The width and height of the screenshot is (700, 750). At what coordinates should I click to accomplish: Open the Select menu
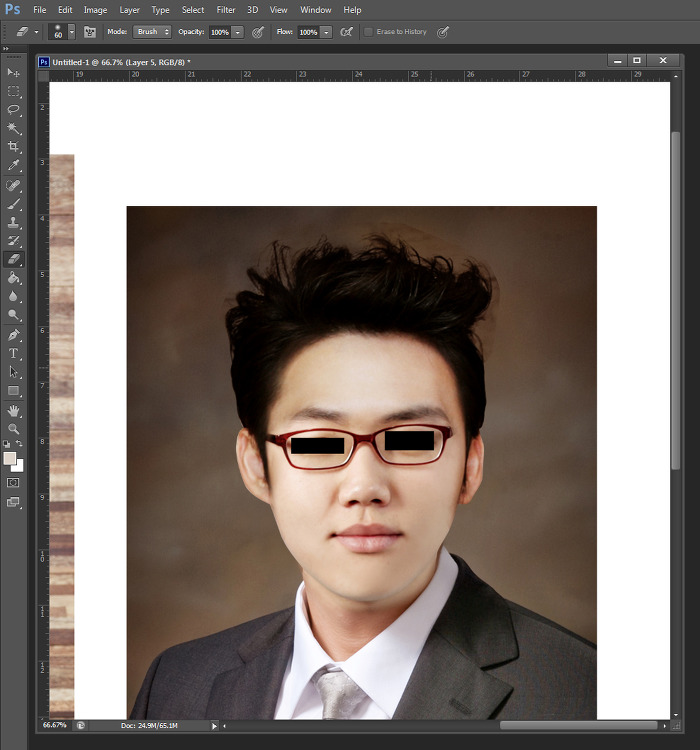click(193, 10)
